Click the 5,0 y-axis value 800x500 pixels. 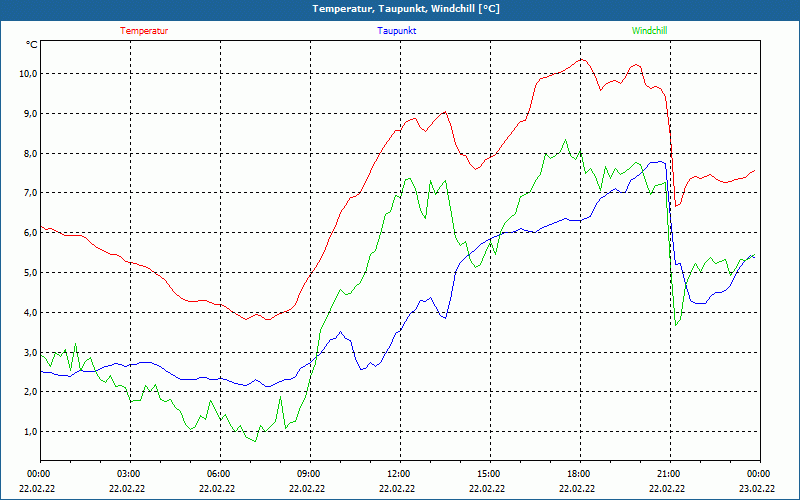point(29,272)
